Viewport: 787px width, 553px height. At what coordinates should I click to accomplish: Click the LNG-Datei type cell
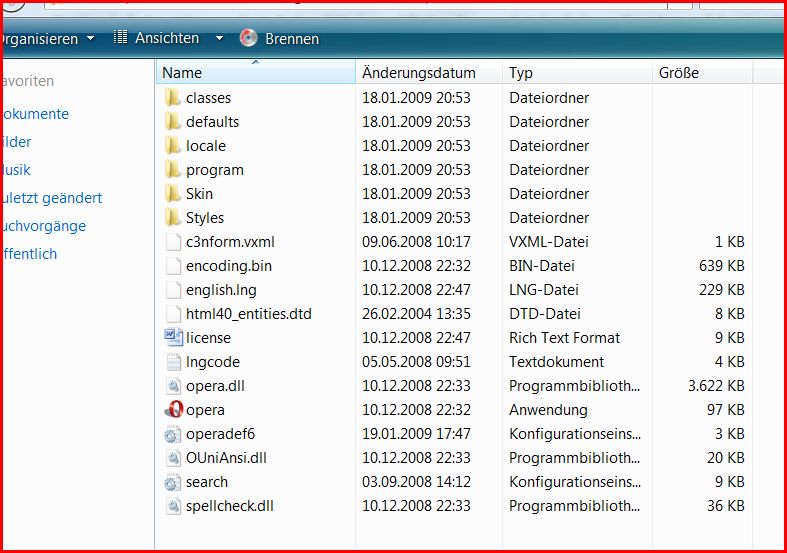point(544,290)
